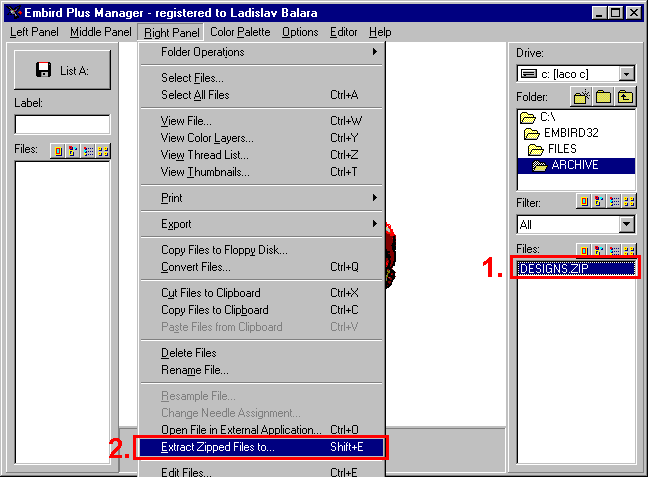Click tree-style view icon above left Files list
Screen dimensions: 648x477
pyautogui.click(x=73, y=151)
